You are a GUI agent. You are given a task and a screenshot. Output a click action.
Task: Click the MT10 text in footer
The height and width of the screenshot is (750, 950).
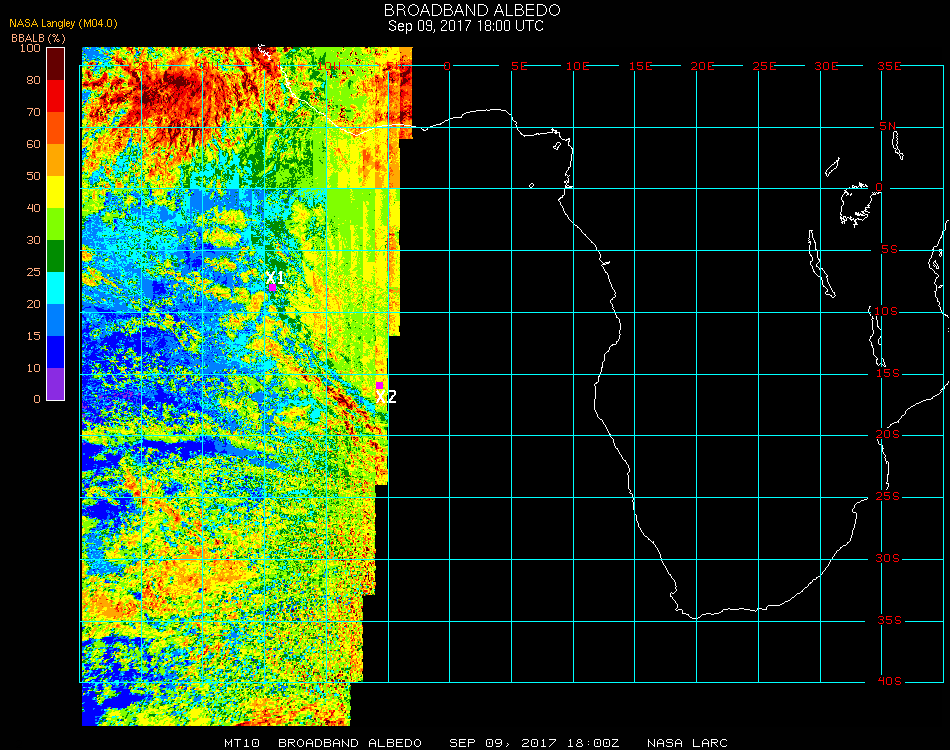click(x=242, y=743)
